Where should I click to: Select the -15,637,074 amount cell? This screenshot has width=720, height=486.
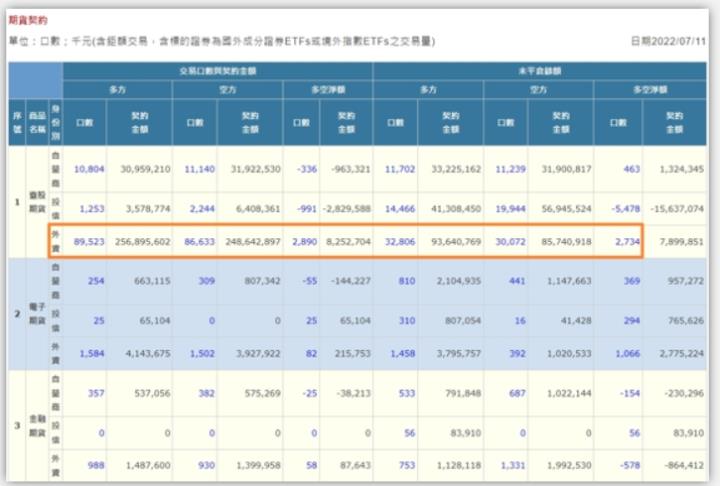click(x=677, y=209)
